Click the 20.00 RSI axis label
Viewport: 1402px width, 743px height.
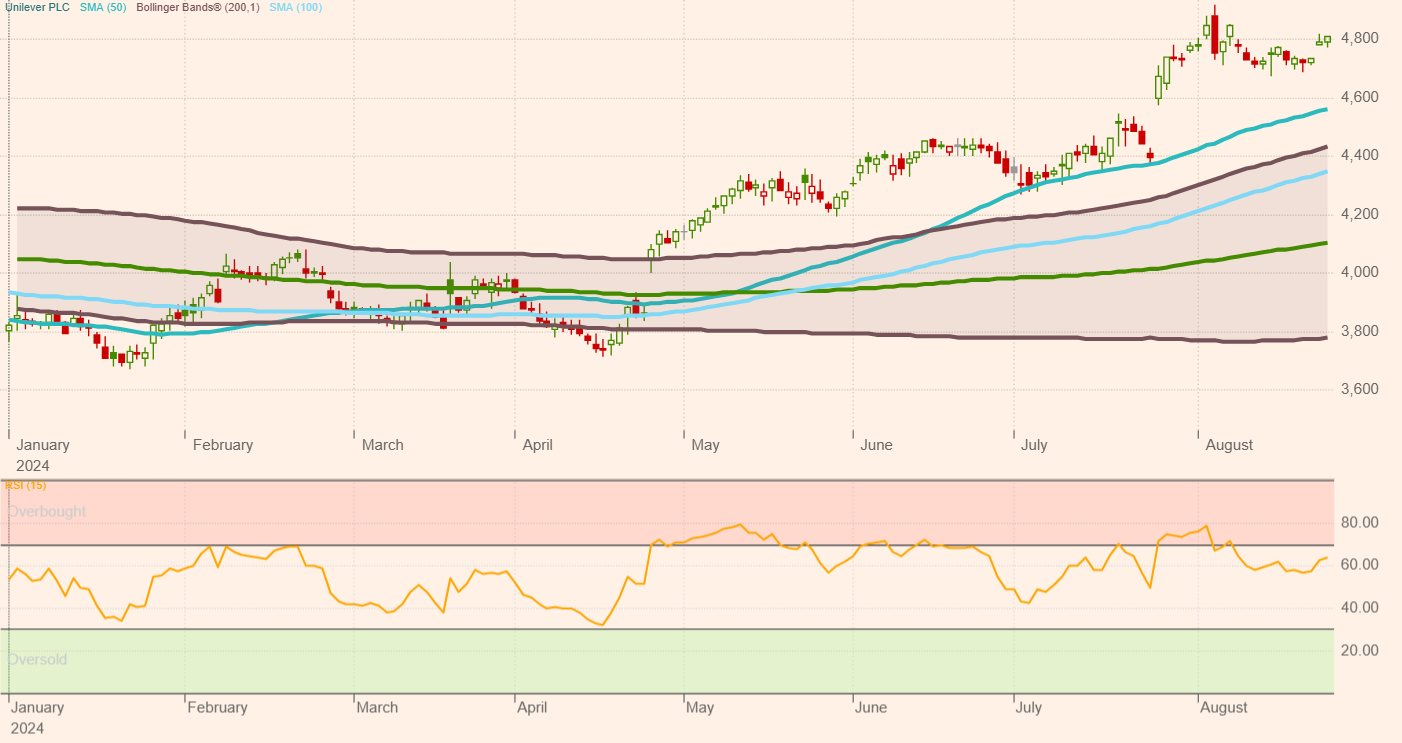[1360, 650]
